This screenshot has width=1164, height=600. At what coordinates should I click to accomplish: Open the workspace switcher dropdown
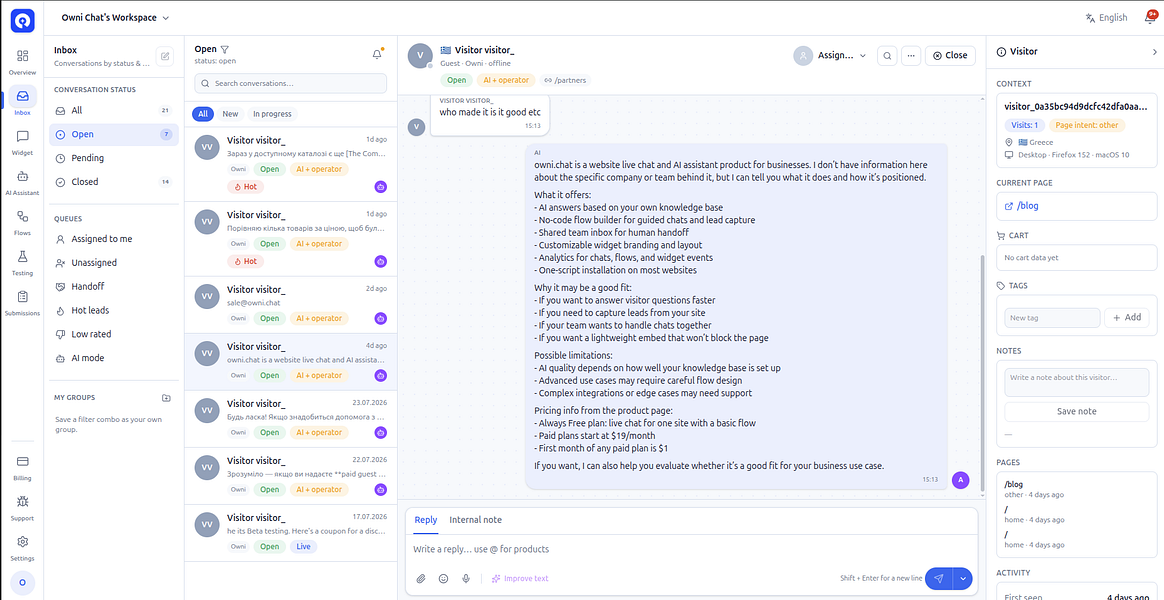pos(115,18)
